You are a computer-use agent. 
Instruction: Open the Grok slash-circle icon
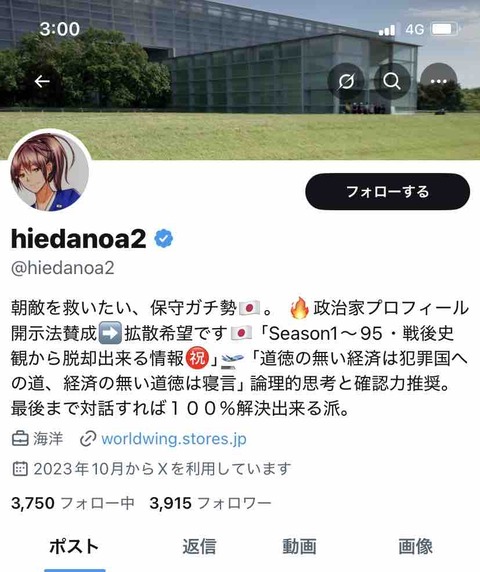(x=345, y=81)
